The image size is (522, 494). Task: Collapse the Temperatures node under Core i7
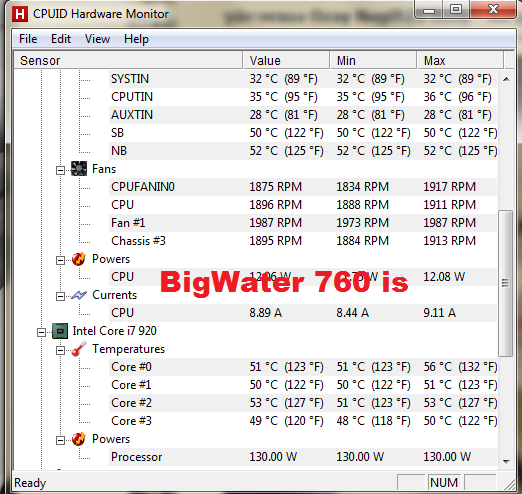[x=60, y=351]
